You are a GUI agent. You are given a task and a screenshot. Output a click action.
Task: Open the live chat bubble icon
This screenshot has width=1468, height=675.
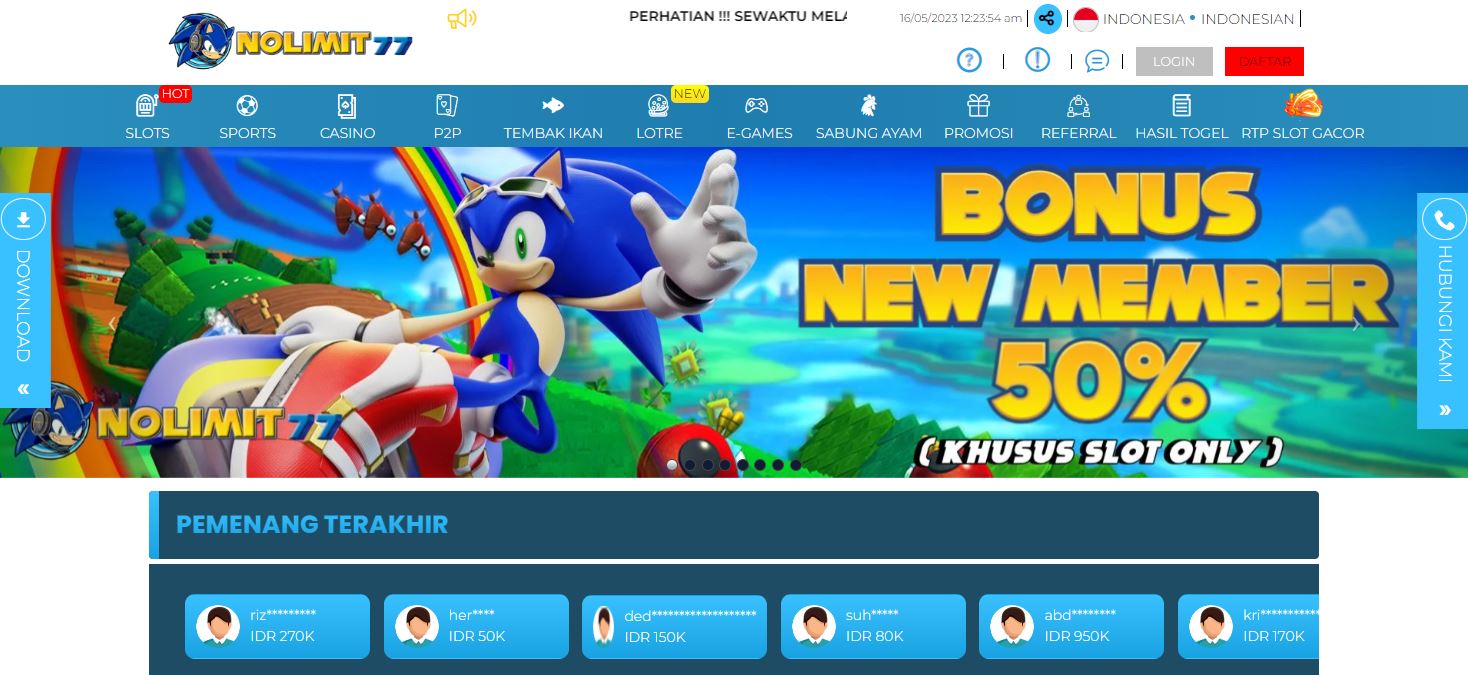pos(1097,61)
